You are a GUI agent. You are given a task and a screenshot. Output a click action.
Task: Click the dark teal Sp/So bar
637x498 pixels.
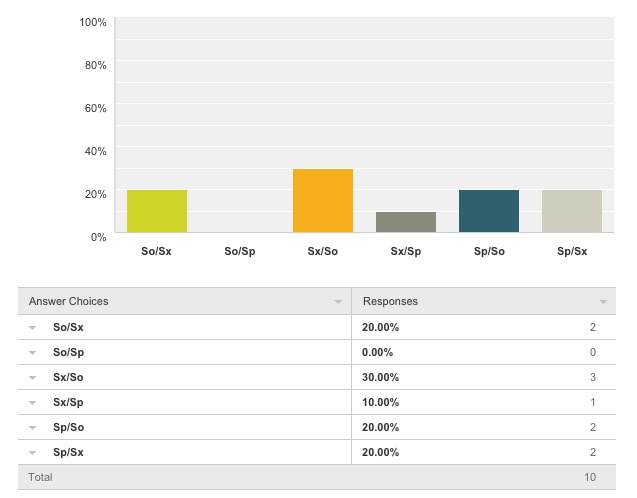(x=488, y=211)
